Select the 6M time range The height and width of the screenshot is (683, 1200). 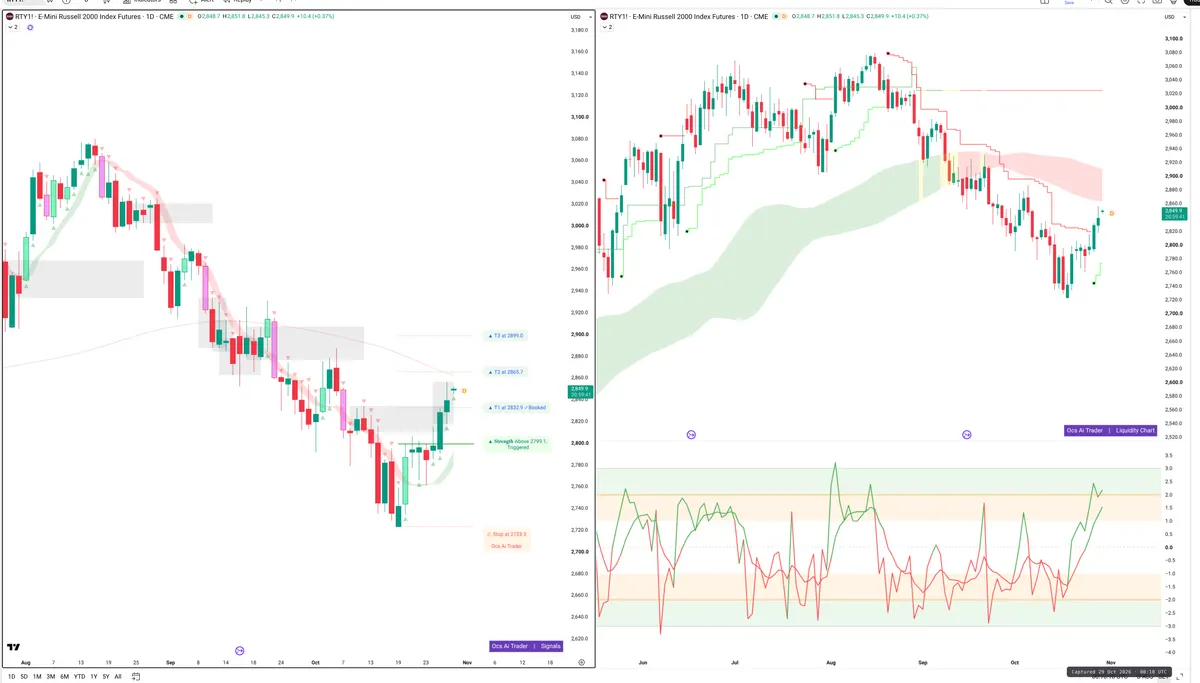click(64, 677)
